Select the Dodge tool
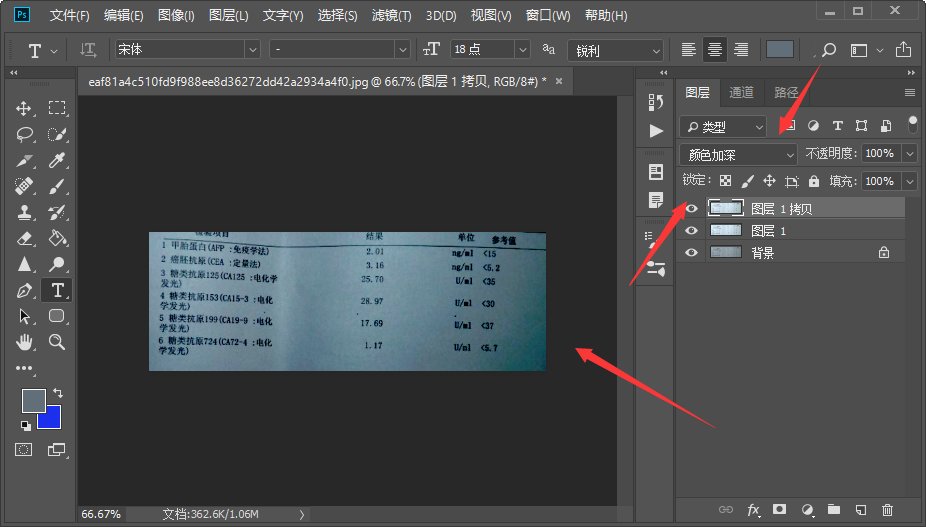The width and height of the screenshot is (926, 527). (x=57, y=264)
